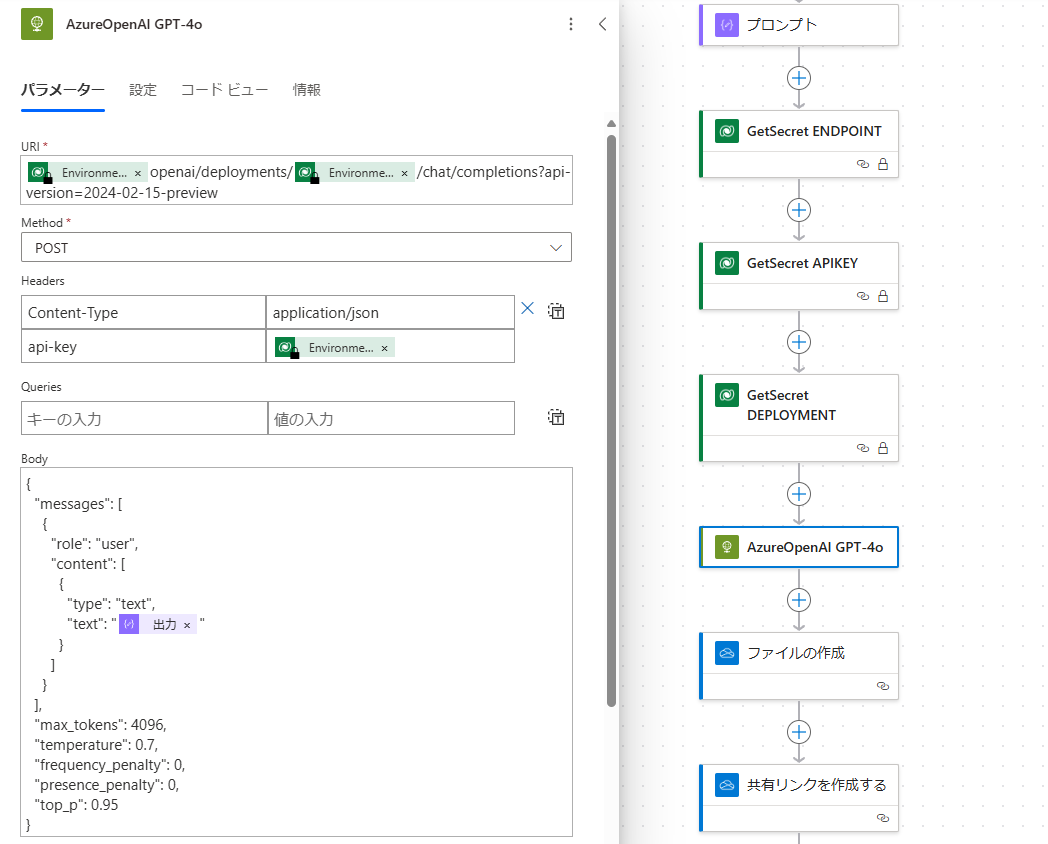Edit the application/json header value field
The width and height of the screenshot is (1048, 844).
click(x=390, y=312)
